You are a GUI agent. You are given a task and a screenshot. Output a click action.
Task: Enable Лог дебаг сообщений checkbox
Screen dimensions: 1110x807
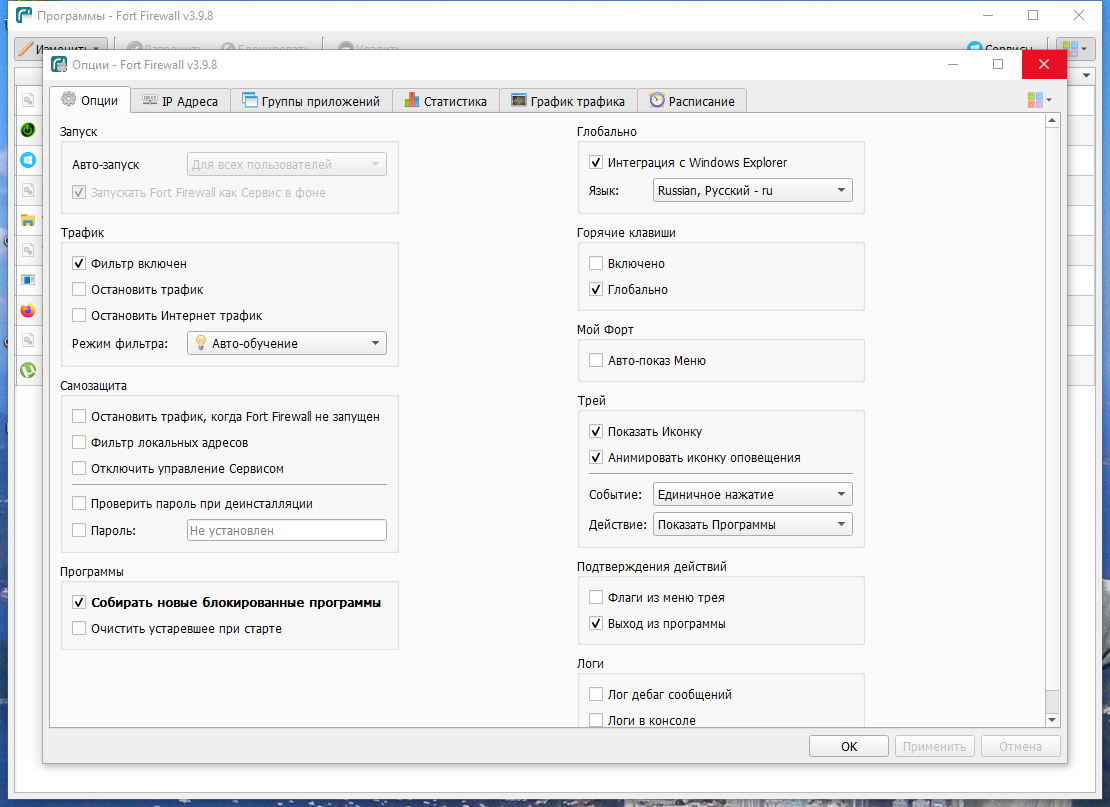coord(595,694)
